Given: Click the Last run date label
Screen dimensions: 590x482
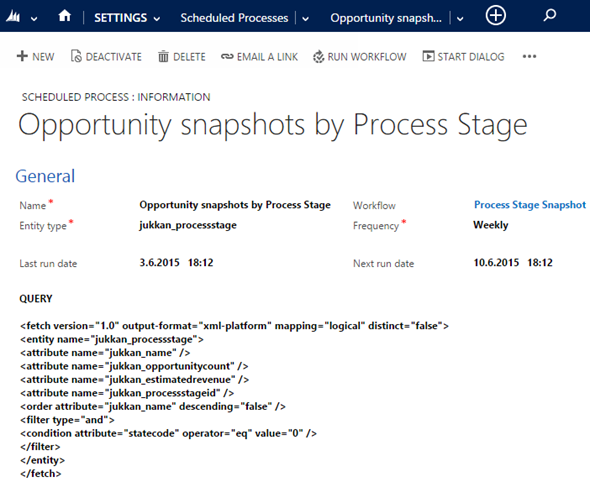Looking at the screenshot, I should pyautogui.click(x=48, y=263).
